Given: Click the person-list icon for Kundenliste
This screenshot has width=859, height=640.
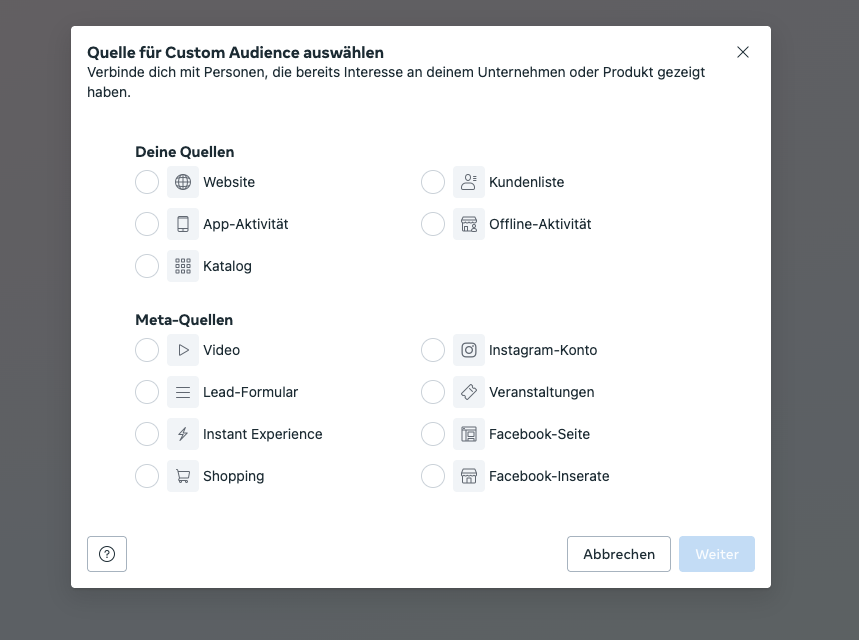Looking at the screenshot, I should (x=469, y=182).
